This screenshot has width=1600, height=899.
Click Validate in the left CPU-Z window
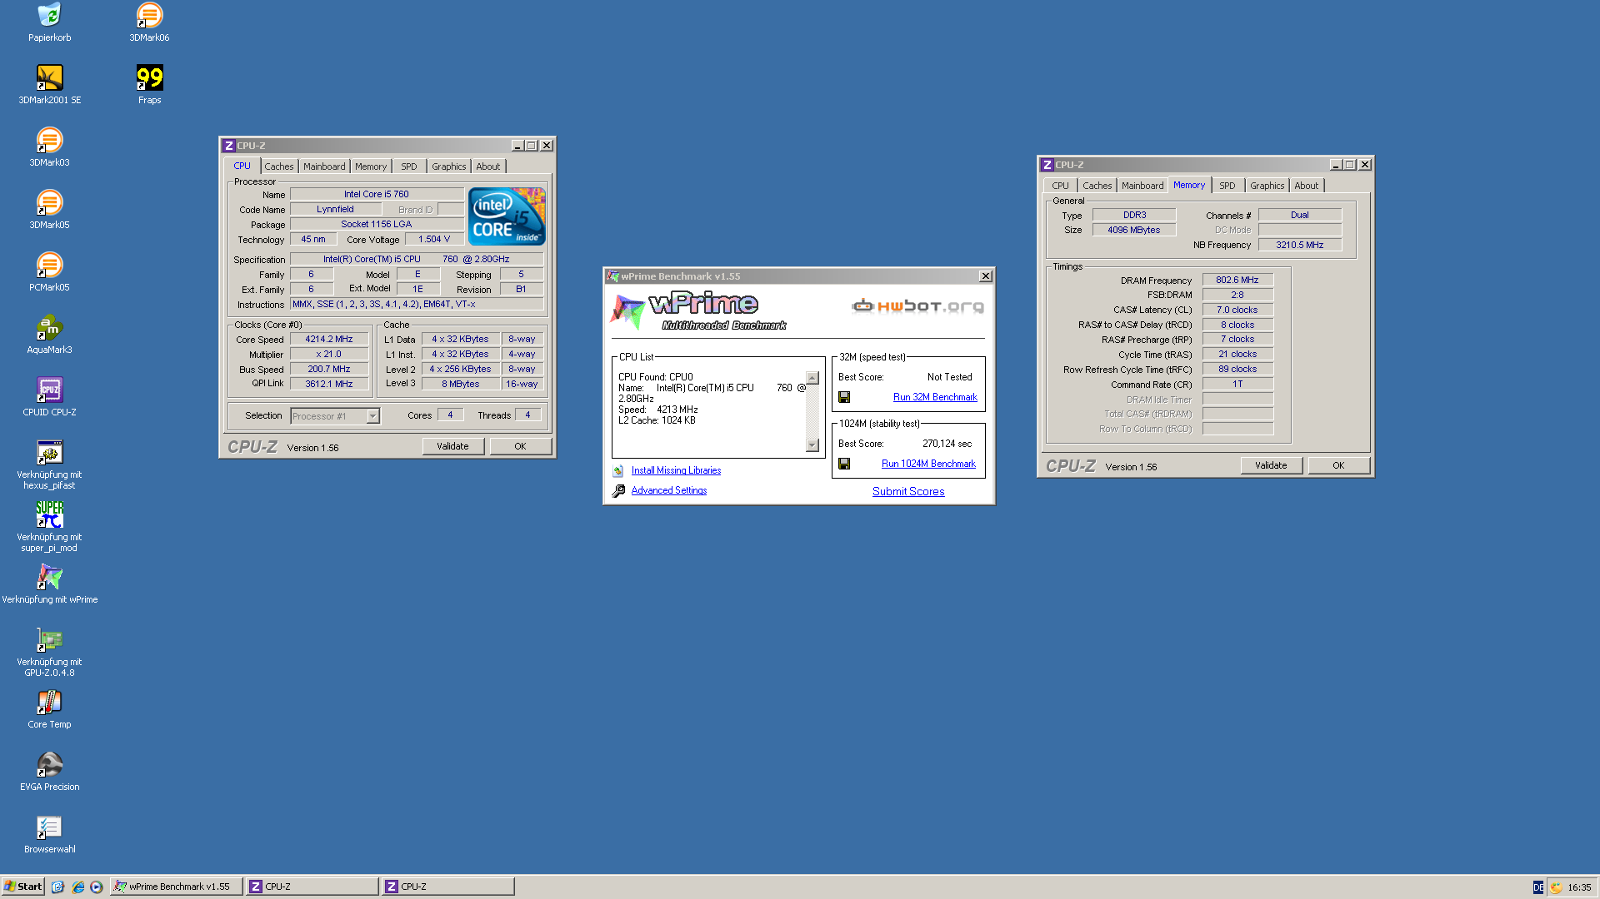tap(452, 447)
